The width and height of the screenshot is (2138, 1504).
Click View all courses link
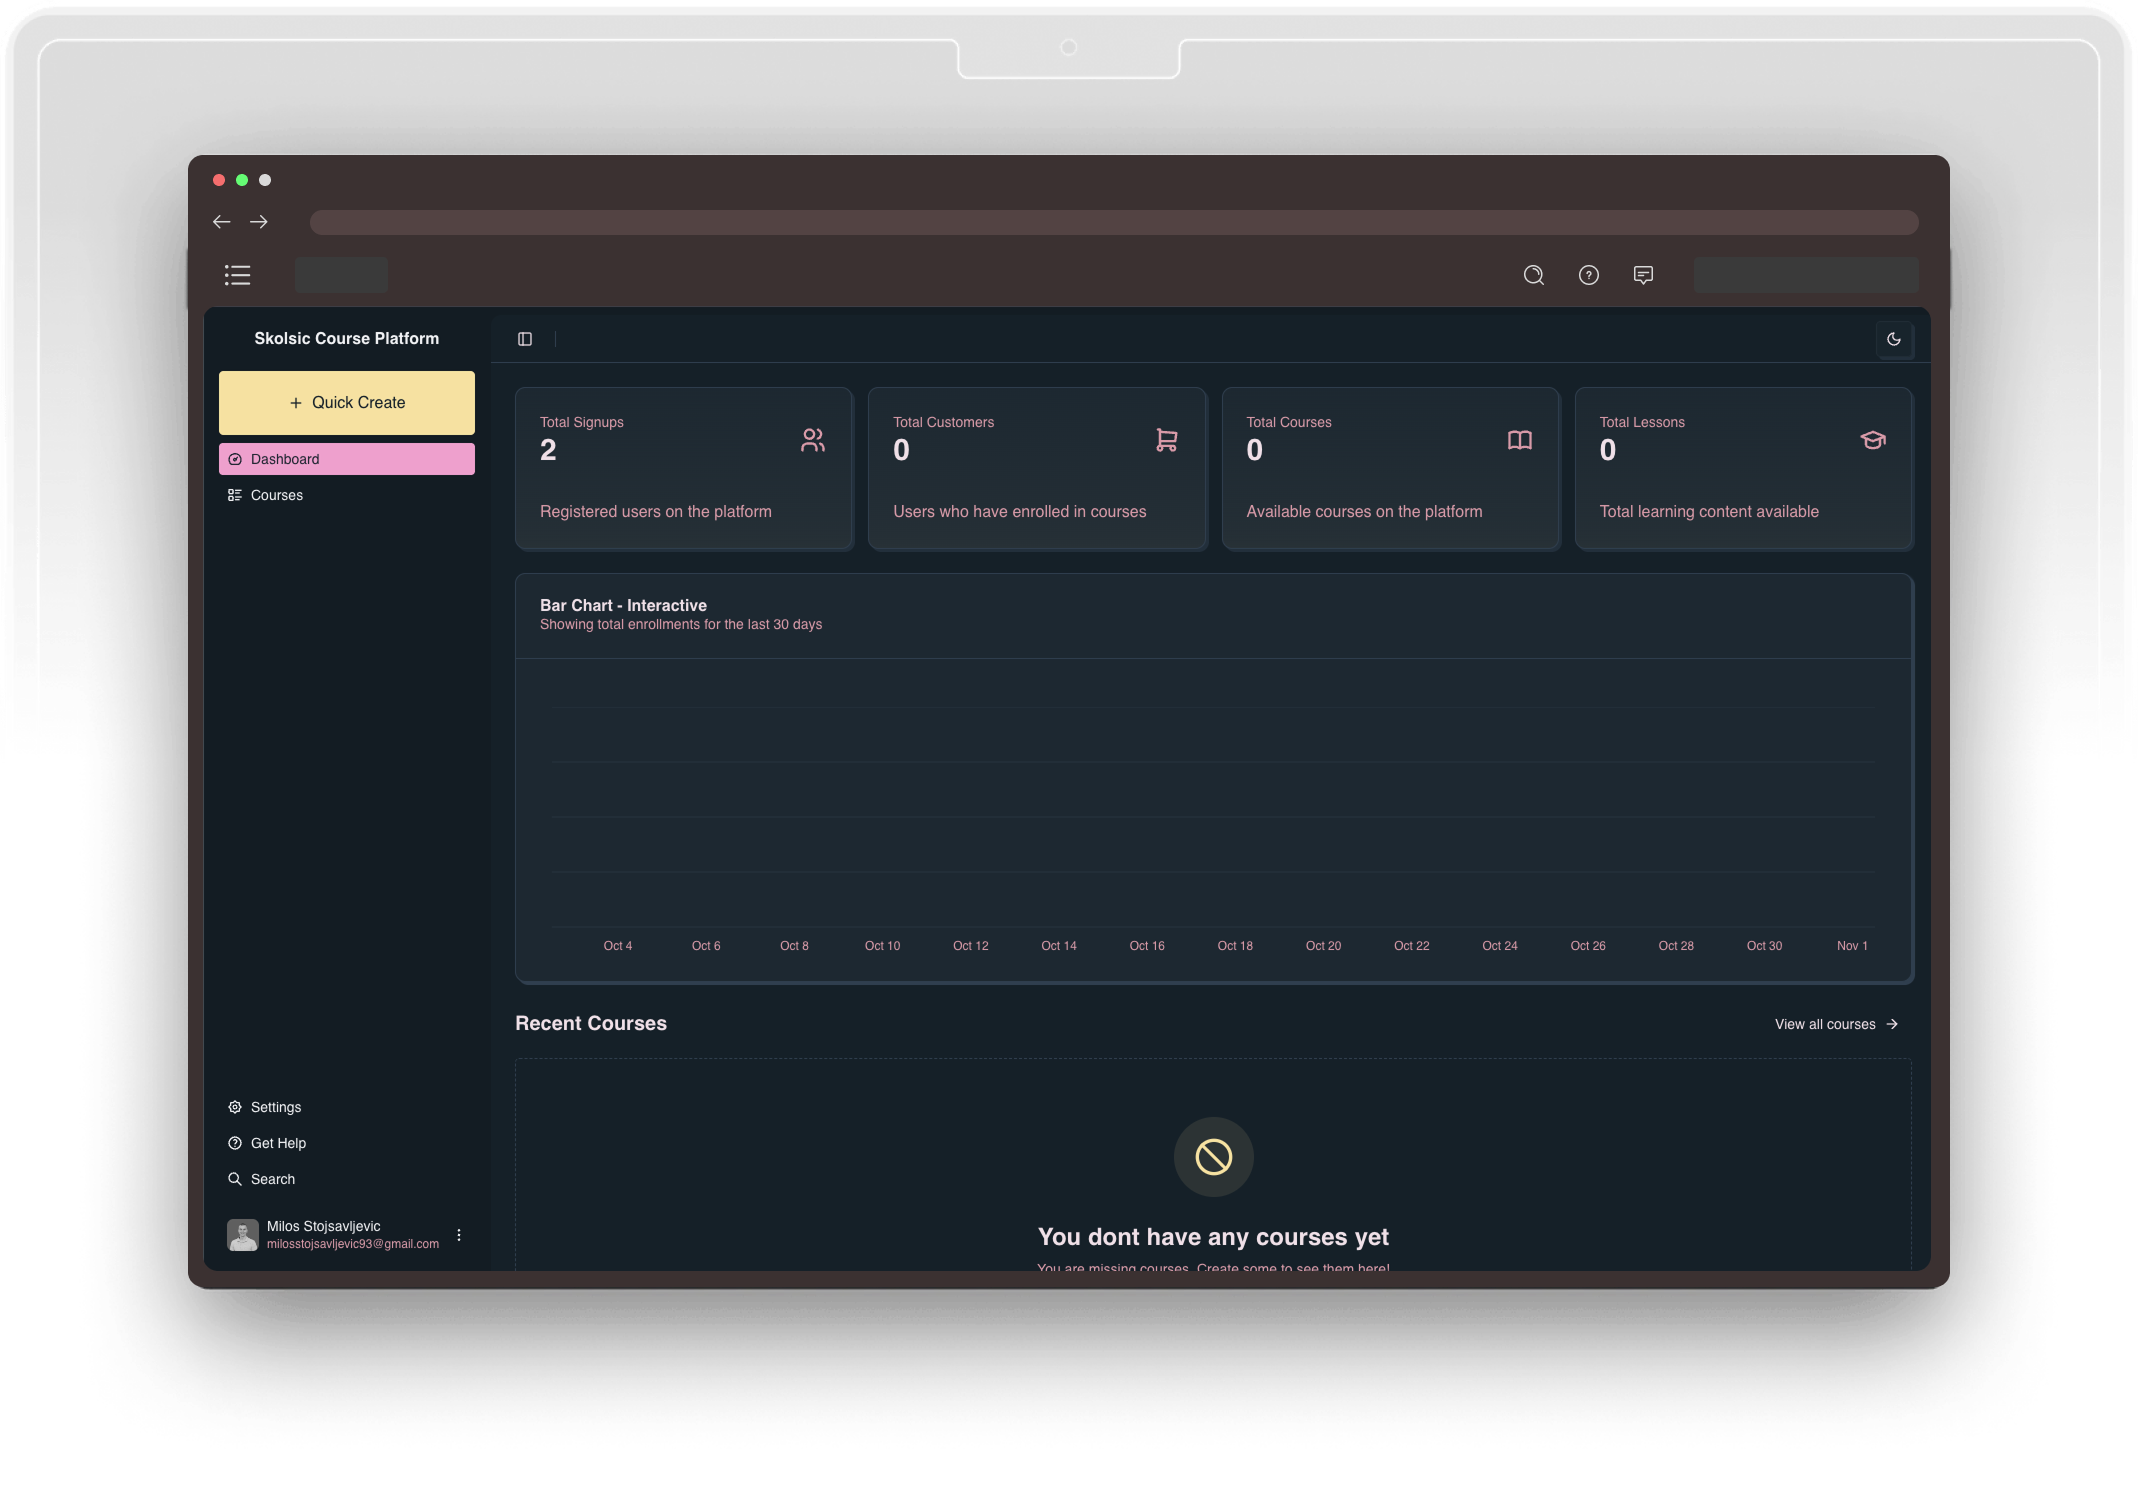click(1836, 1024)
